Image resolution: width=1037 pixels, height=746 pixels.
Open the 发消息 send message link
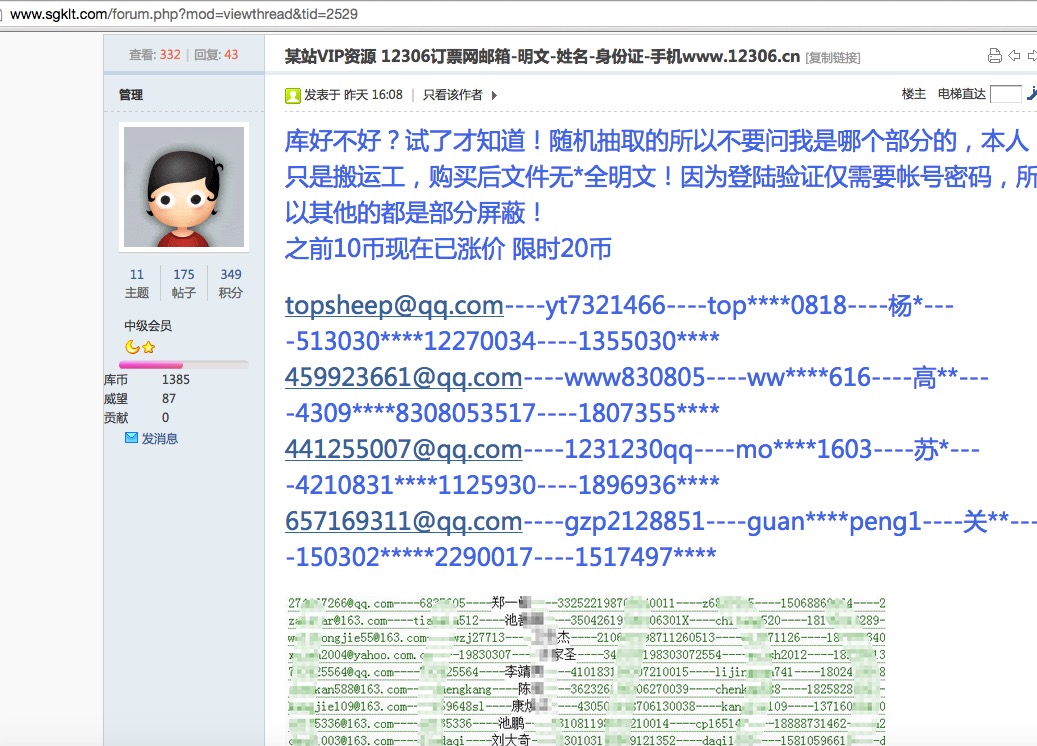point(159,438)
